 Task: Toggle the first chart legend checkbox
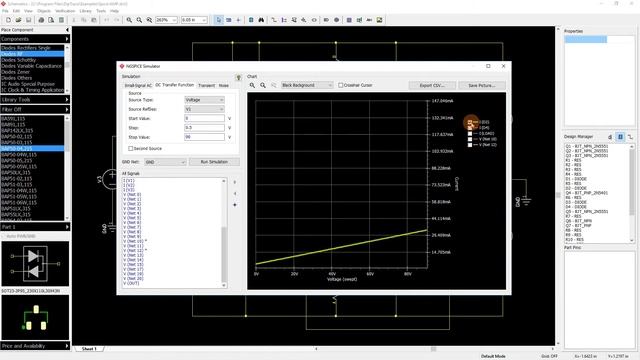(x=470, y=122)
